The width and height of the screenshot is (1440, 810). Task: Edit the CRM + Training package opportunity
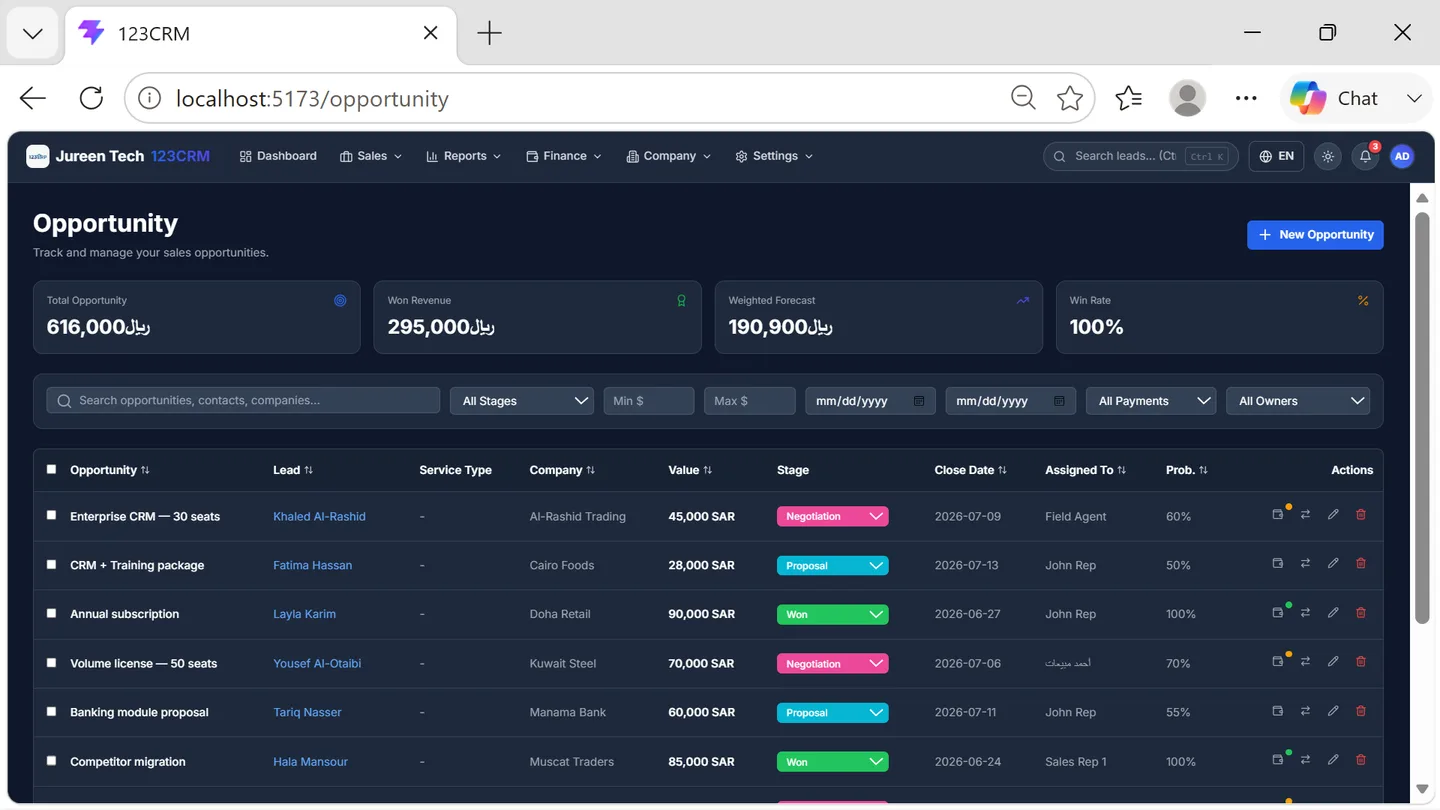tap(1333, 563)
